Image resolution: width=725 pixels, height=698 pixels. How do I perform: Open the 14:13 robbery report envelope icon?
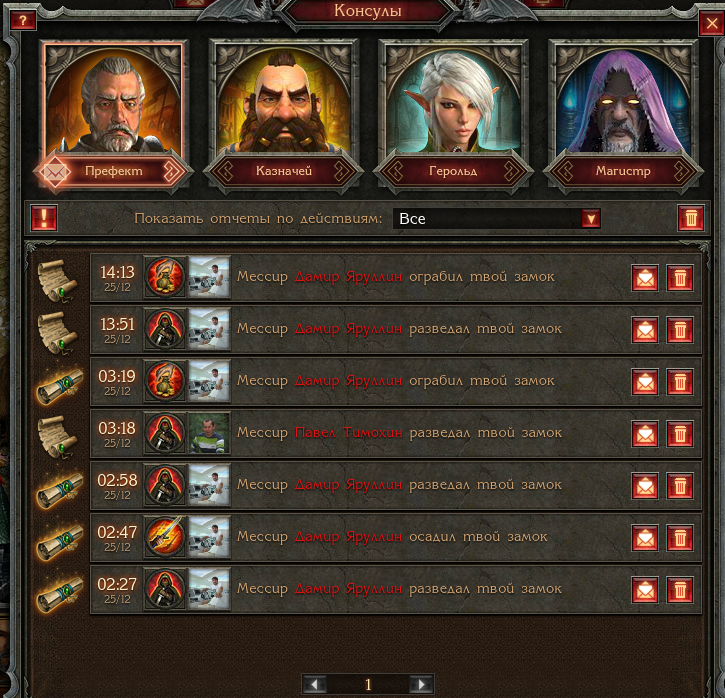[x=645, y=278]
